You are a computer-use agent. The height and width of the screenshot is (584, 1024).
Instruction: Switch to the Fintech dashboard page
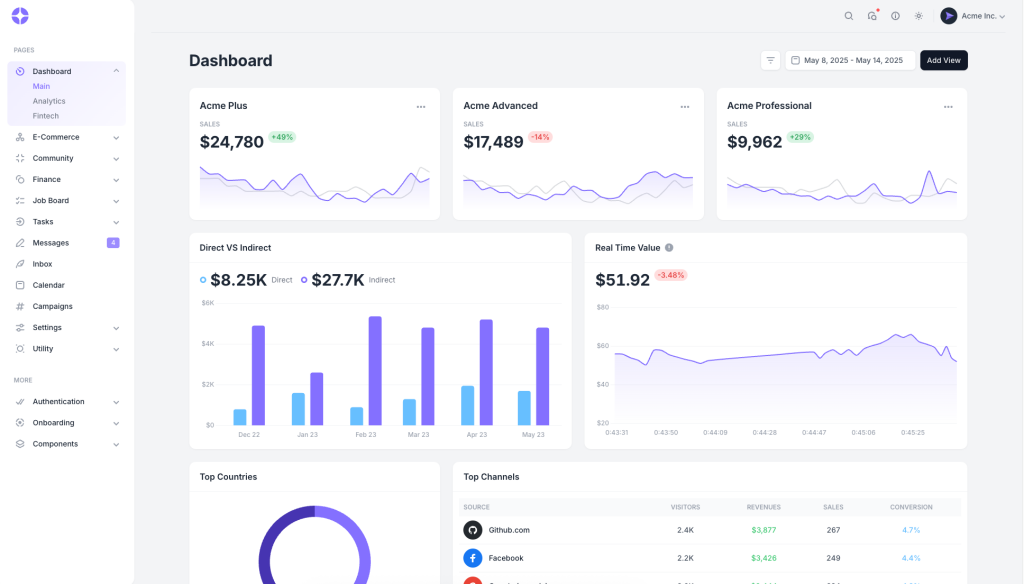click(x=48, y=115)
